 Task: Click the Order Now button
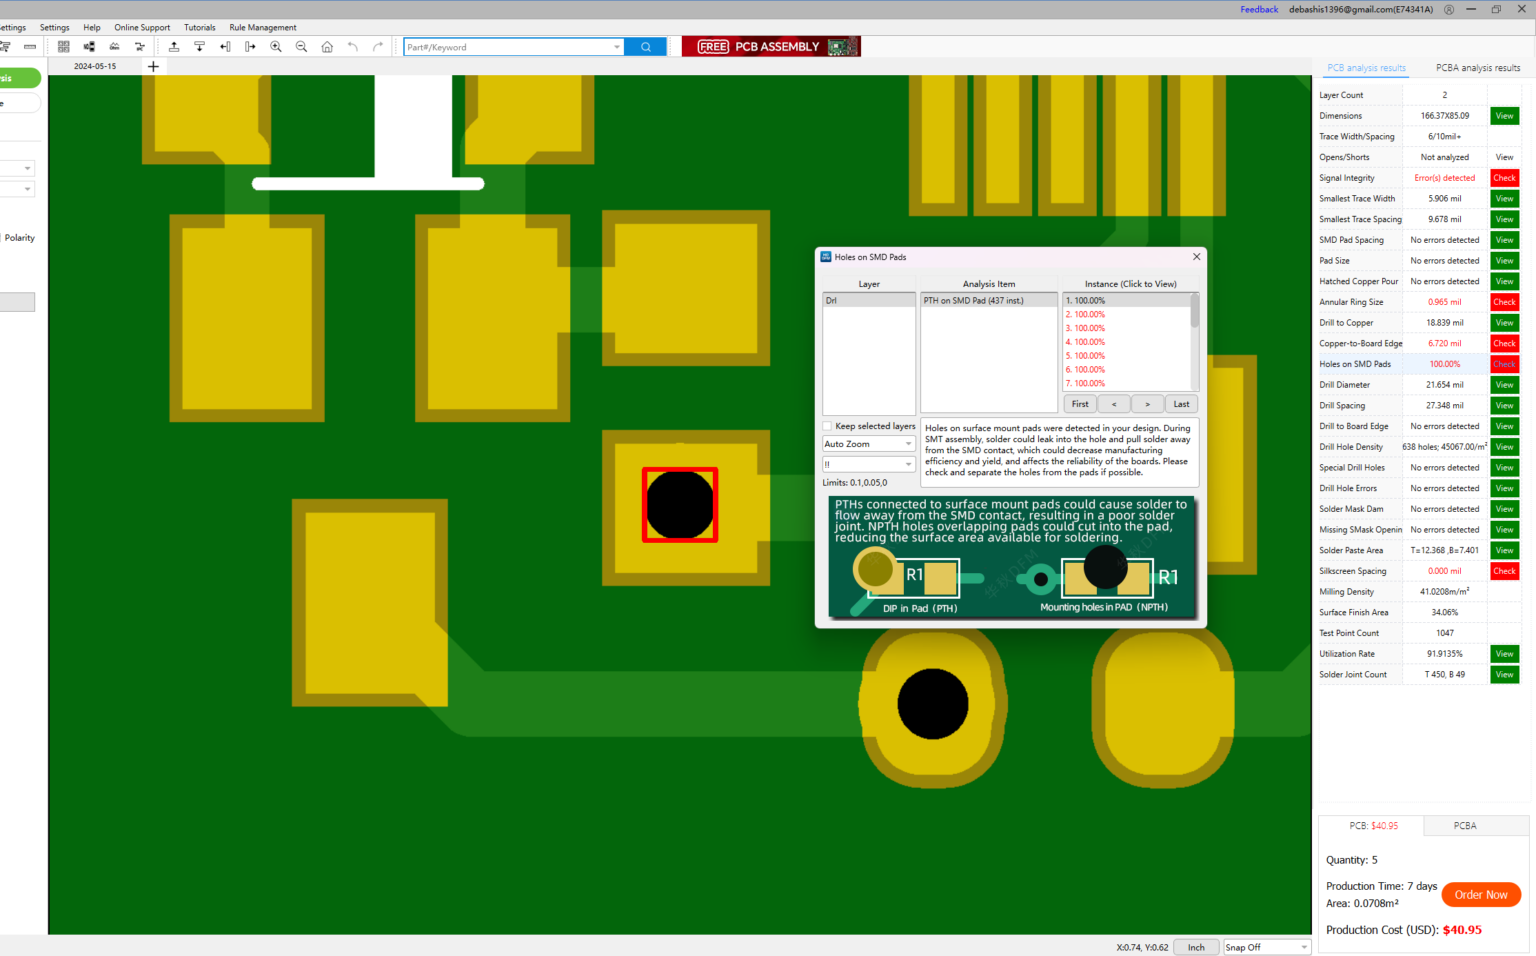click(1481, 894)
